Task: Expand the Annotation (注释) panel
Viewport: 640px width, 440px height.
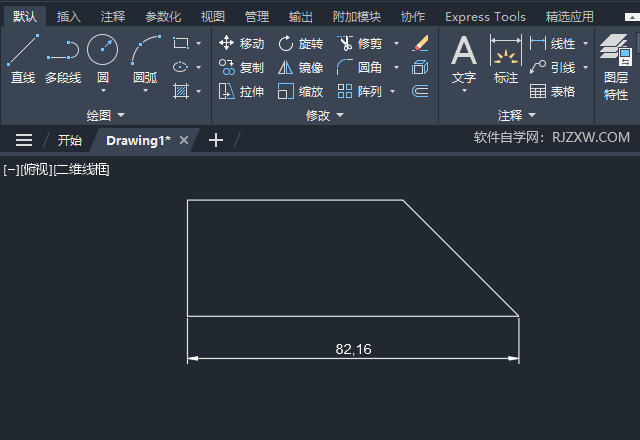Action: [516, 116]
